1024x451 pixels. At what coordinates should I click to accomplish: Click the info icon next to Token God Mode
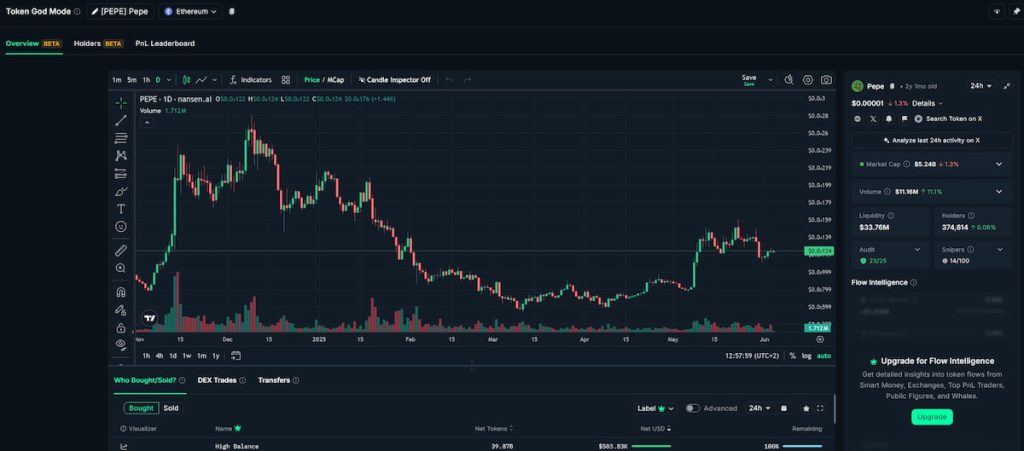(78, 12)
